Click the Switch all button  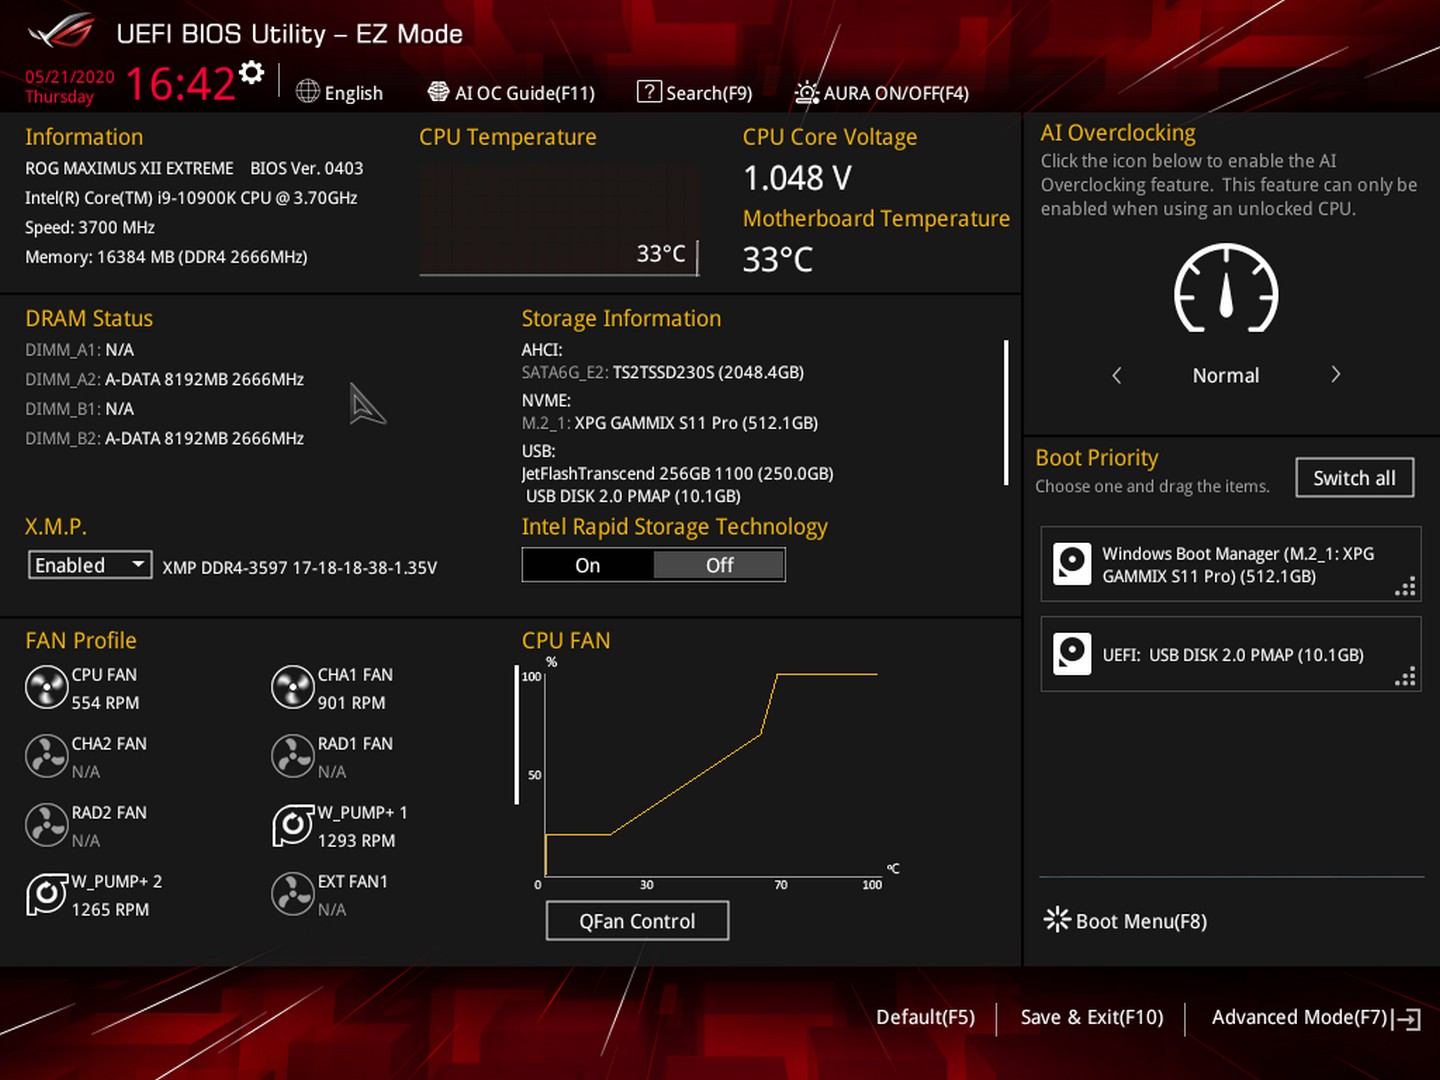click(x=1354, y=478)
